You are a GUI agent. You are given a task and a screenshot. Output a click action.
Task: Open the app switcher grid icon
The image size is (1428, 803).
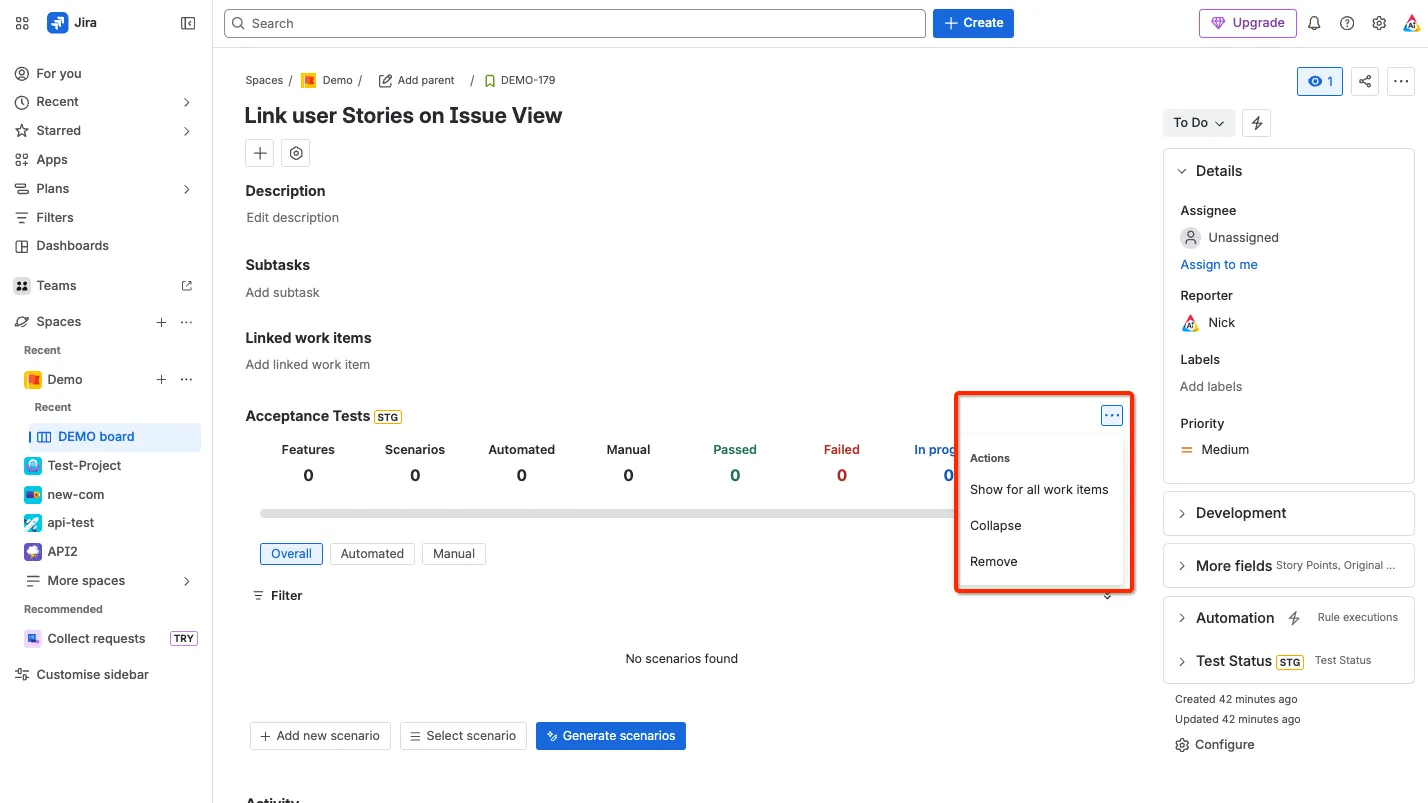(22, 23)
